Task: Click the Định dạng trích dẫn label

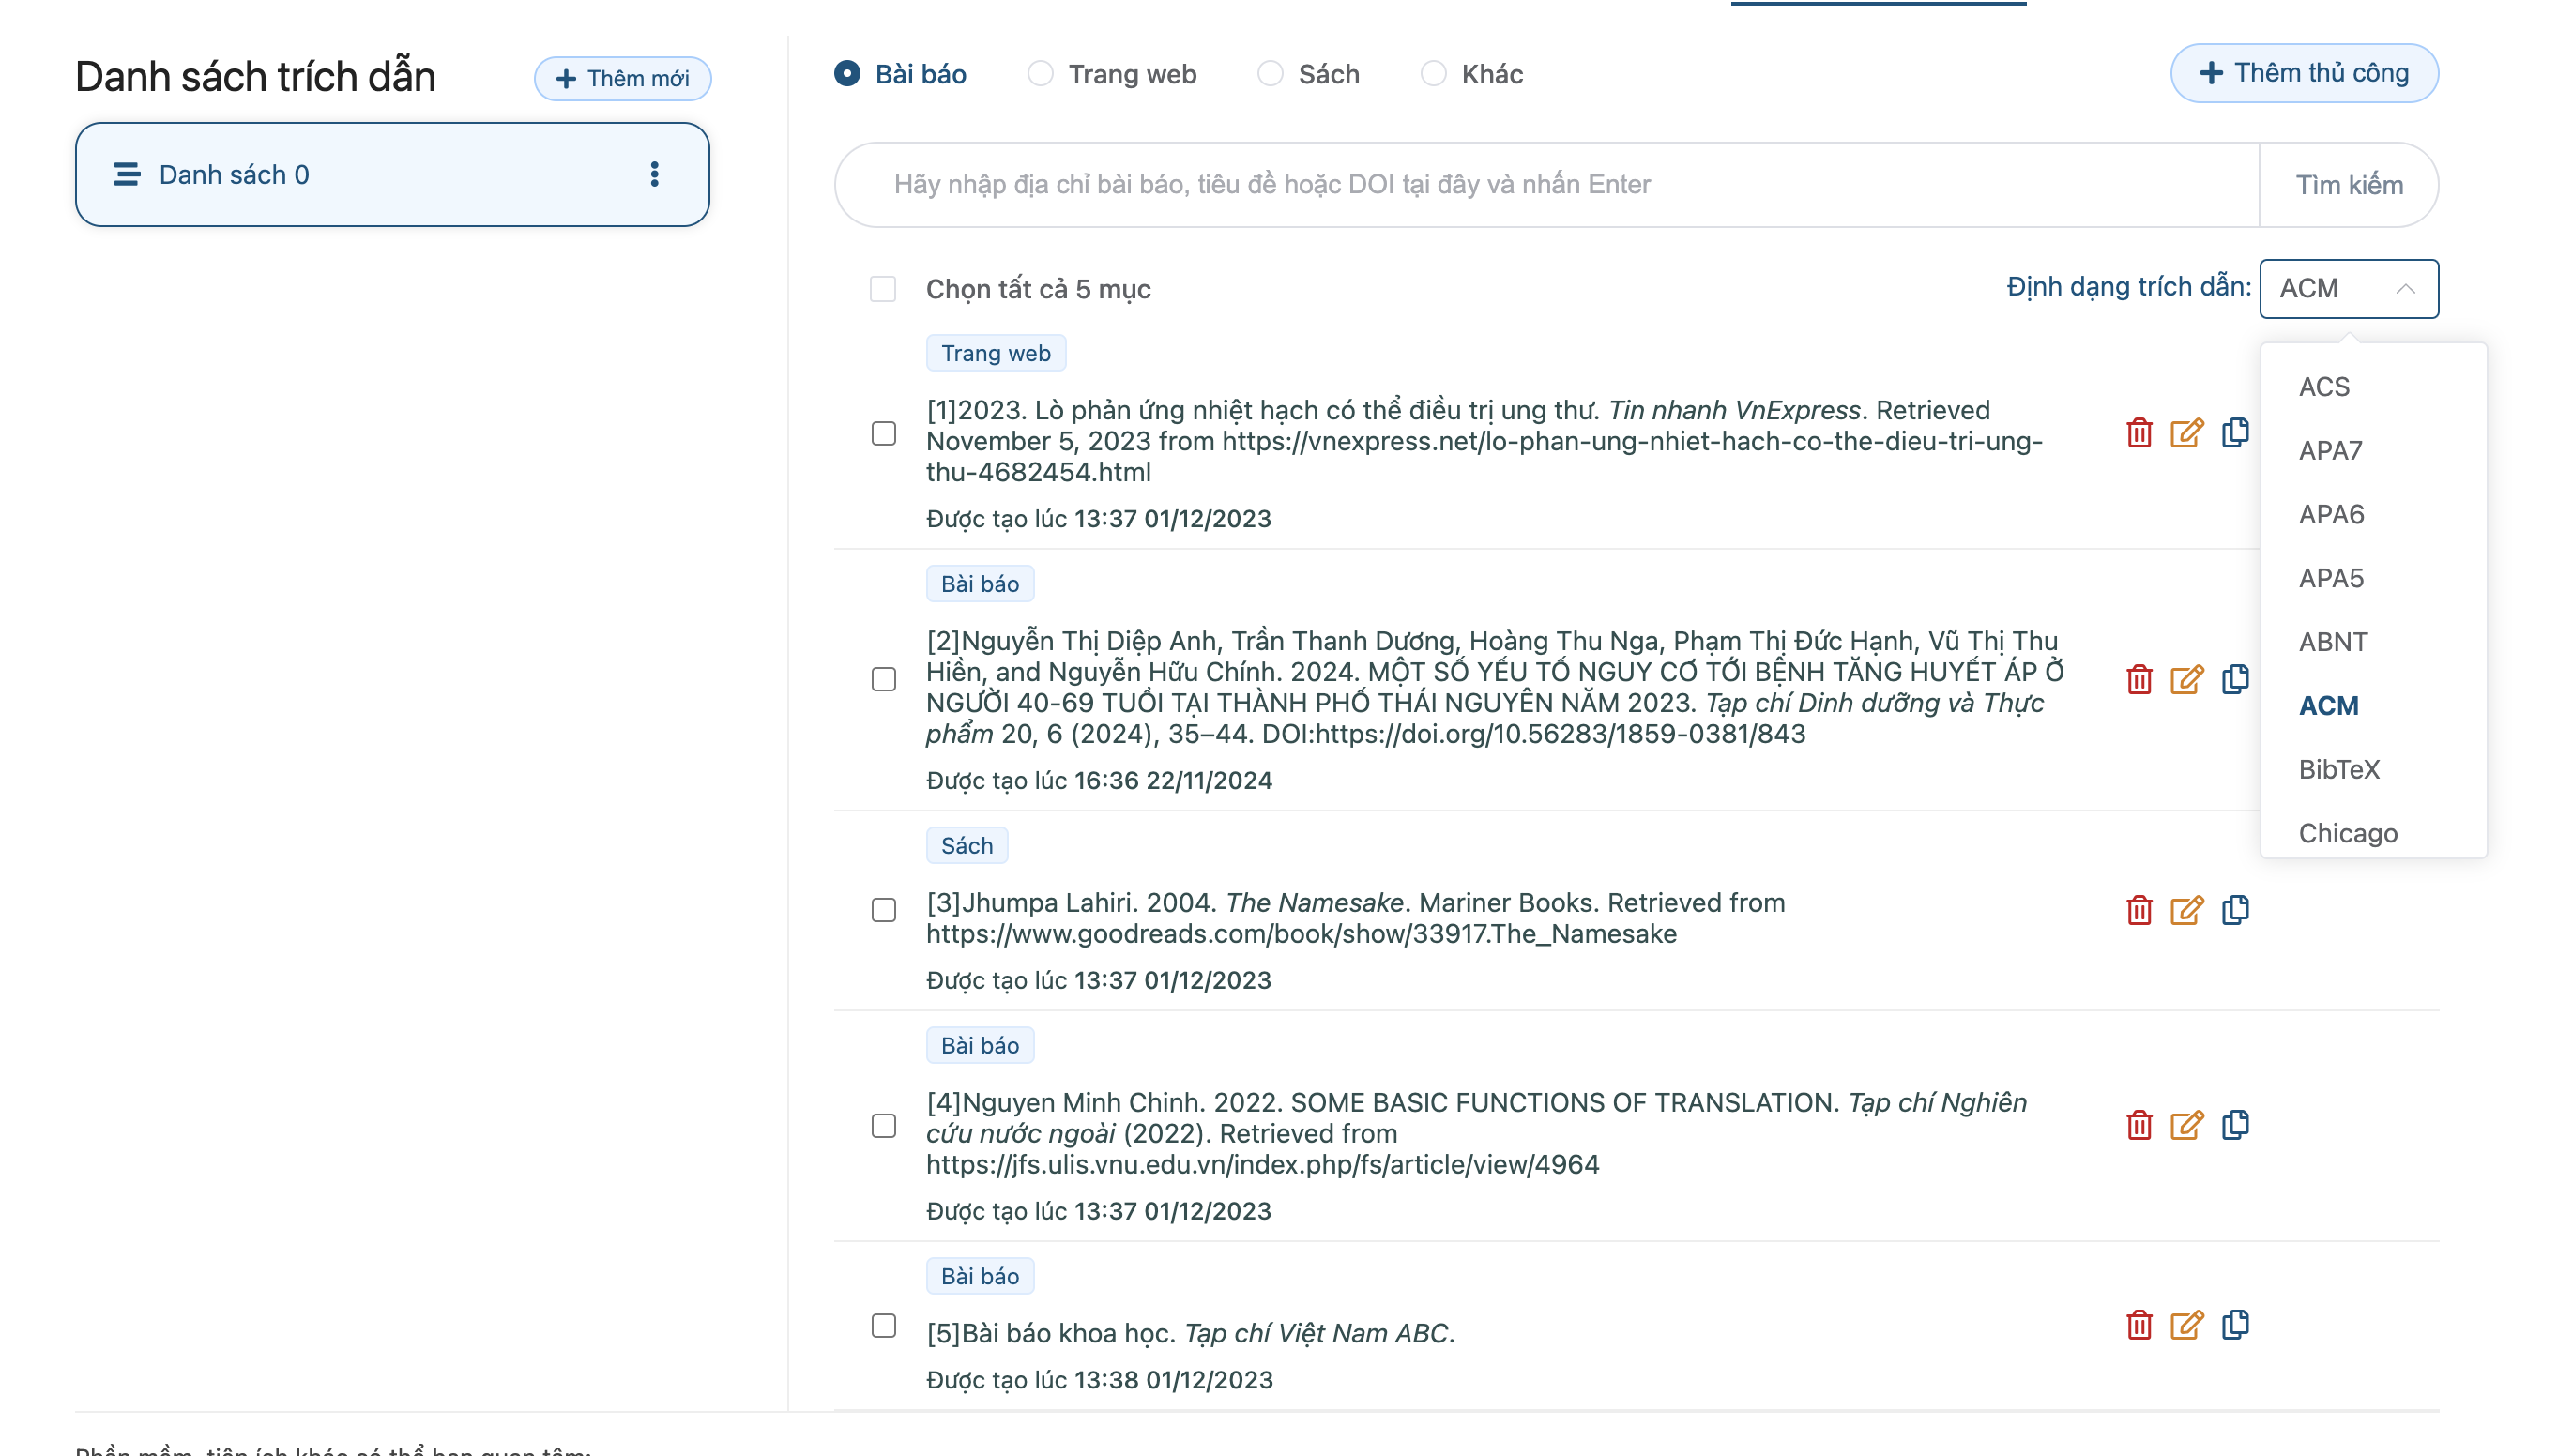Action: pos(2128,287)
